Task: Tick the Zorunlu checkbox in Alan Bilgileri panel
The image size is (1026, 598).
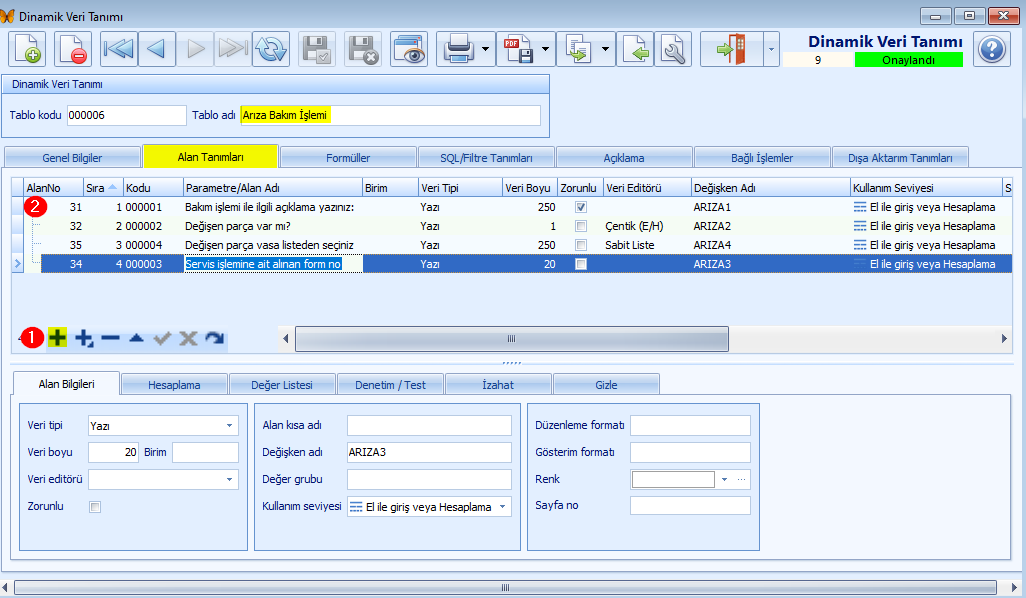Action: click(95, 507)
